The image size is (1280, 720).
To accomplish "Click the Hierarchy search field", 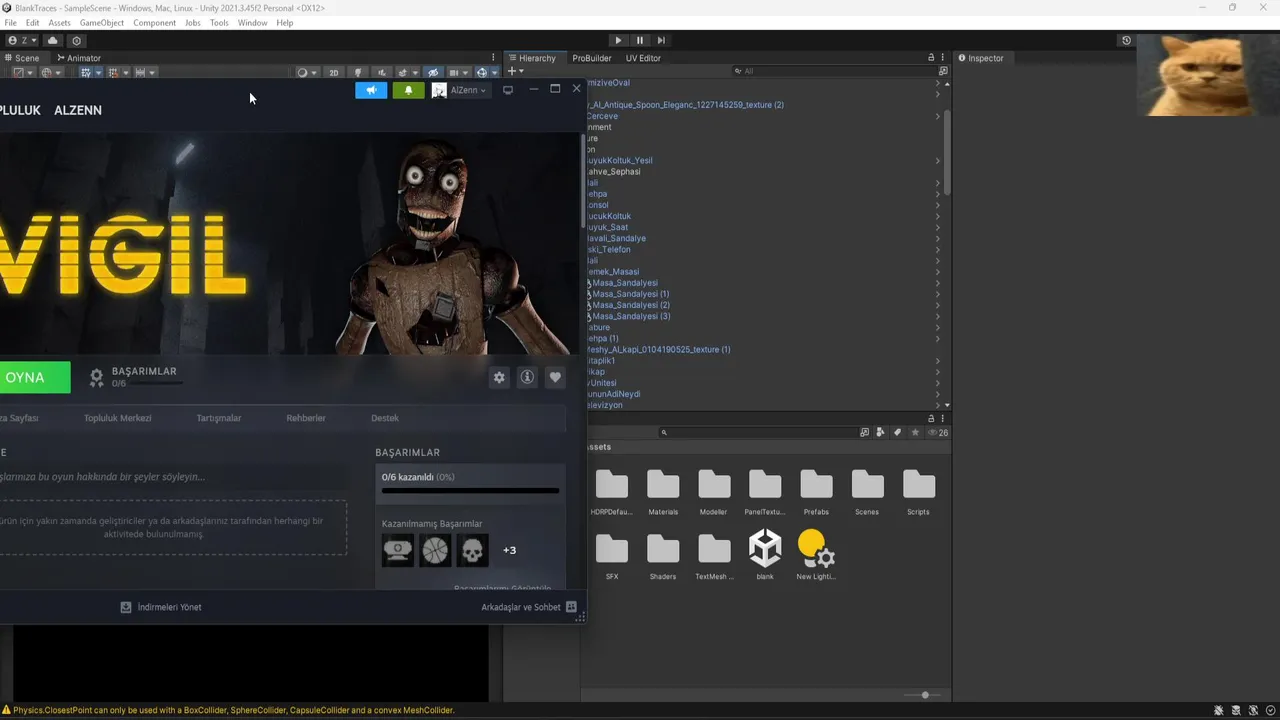I will tap(834, 71).
